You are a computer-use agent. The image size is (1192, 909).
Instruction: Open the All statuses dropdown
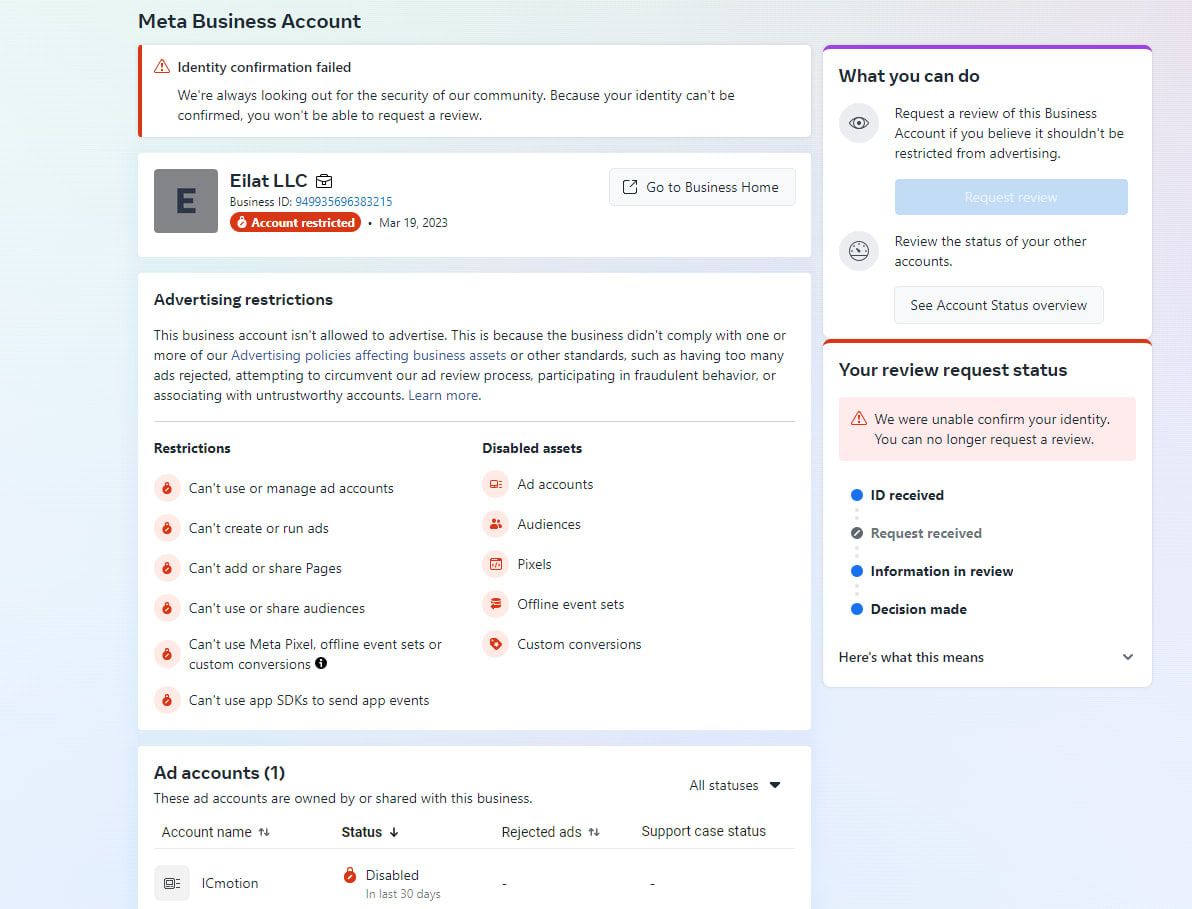735,785
